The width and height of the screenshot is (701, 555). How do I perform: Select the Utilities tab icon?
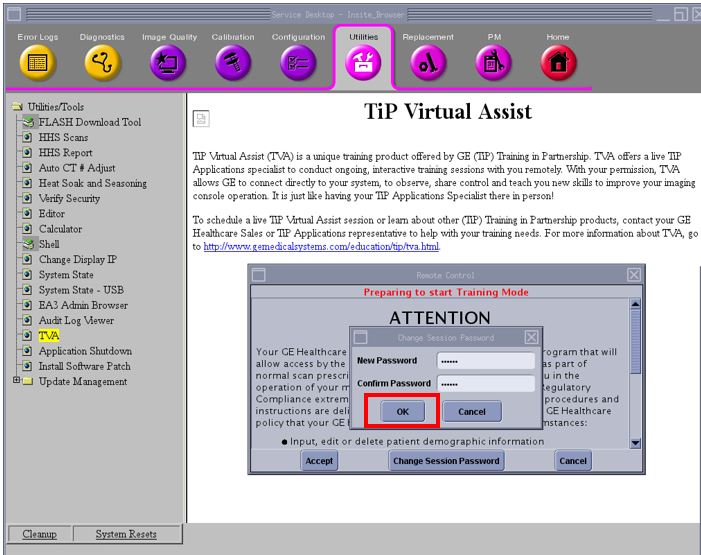pos(363,64)
